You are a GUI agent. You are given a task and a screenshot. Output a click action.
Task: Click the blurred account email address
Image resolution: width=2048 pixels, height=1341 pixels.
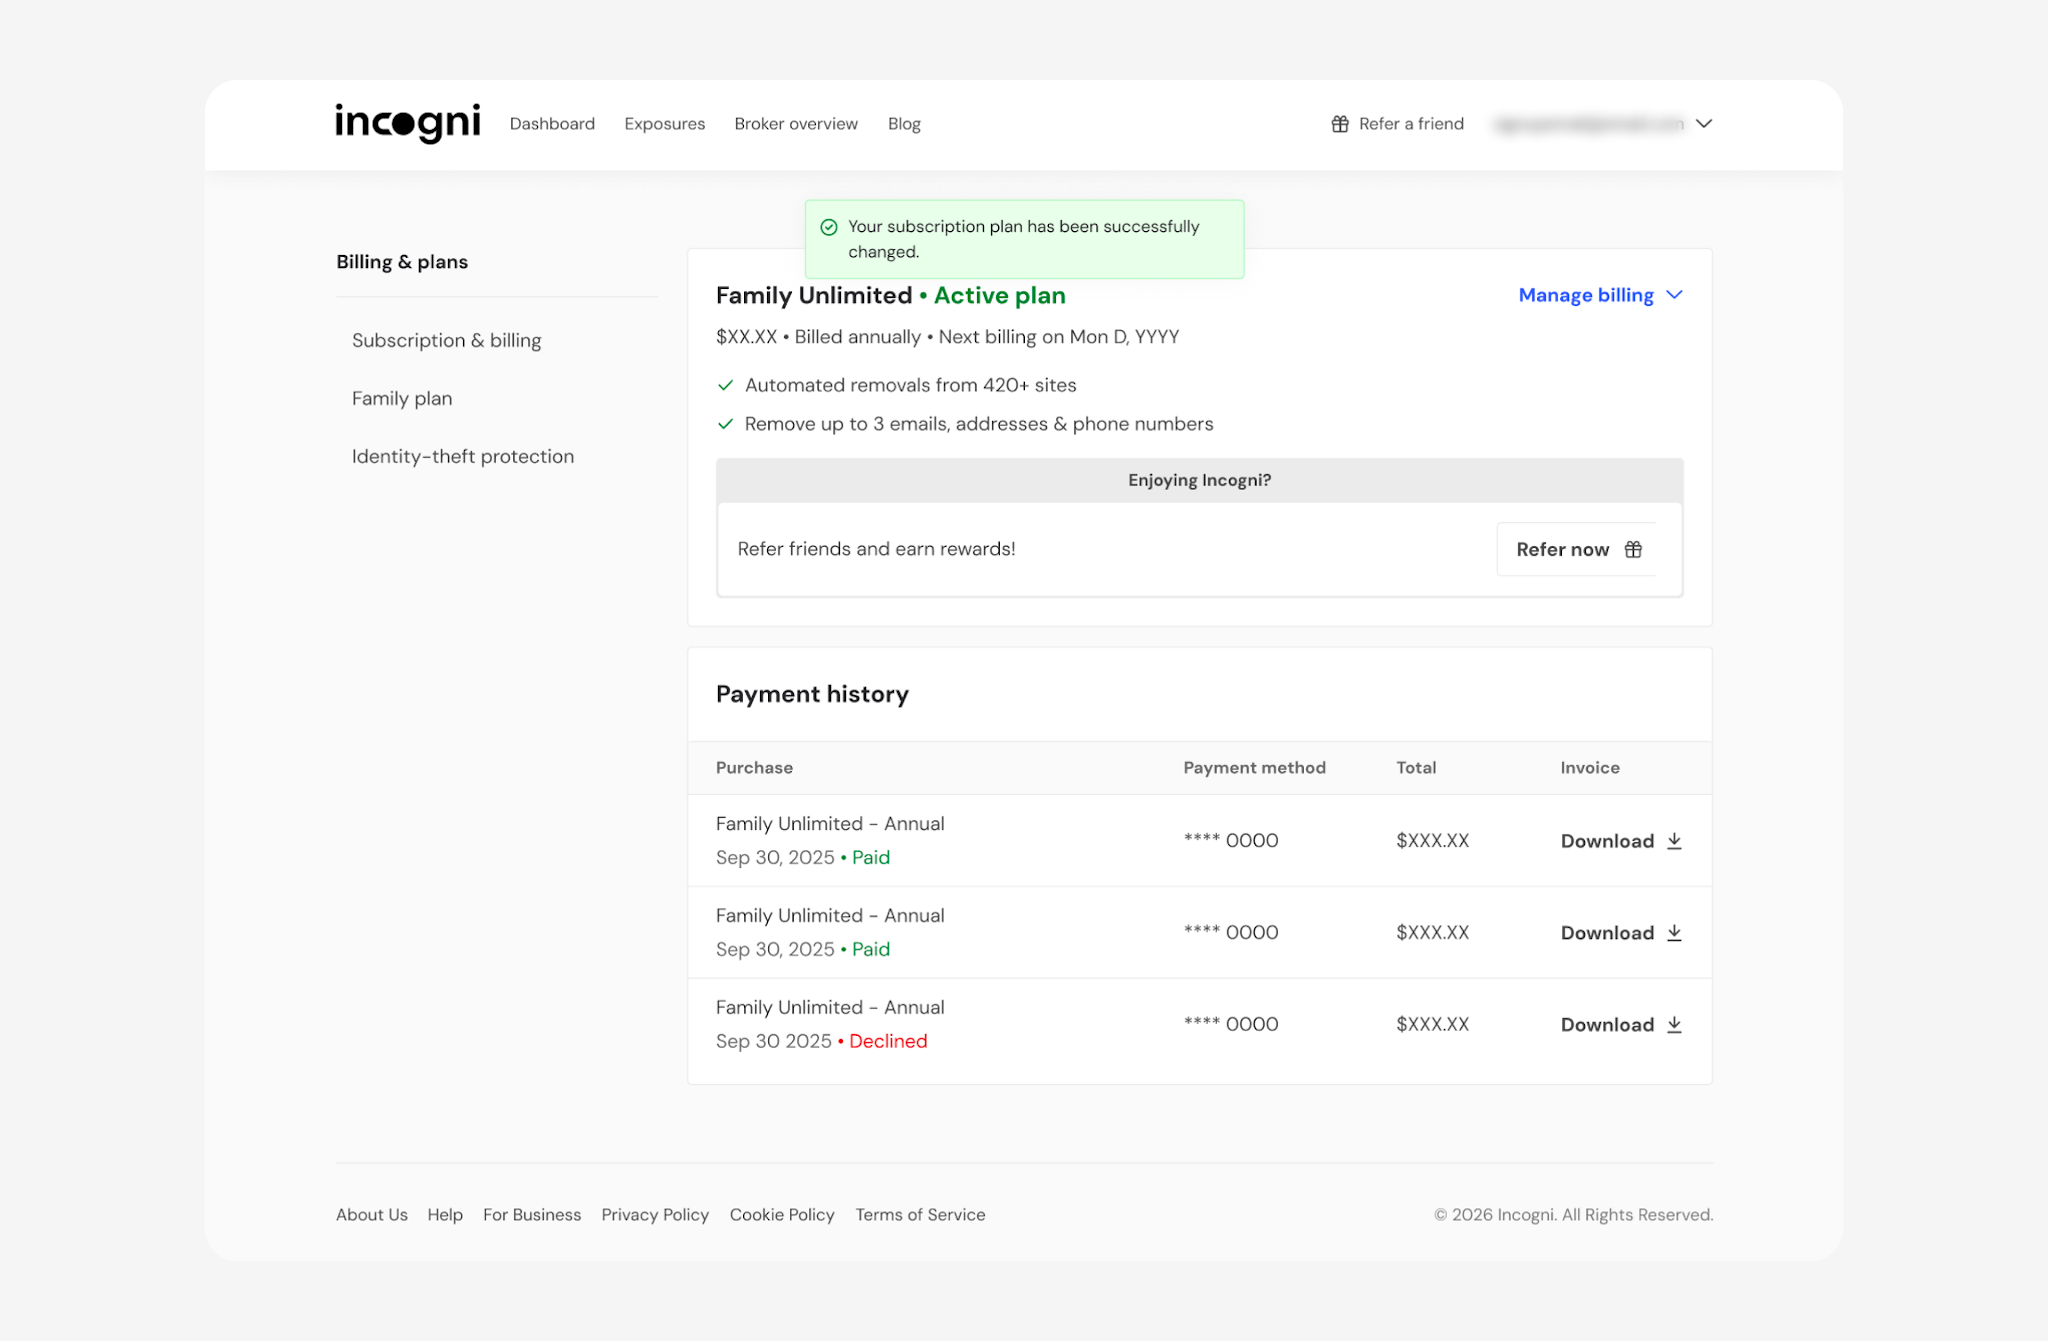click(1589, 124)
